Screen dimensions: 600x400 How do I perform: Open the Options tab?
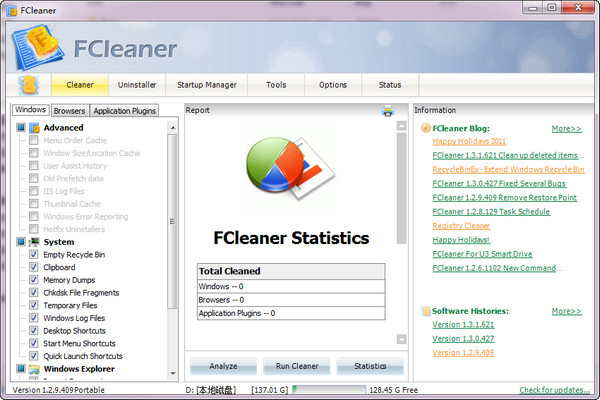[x=333, y=85]
